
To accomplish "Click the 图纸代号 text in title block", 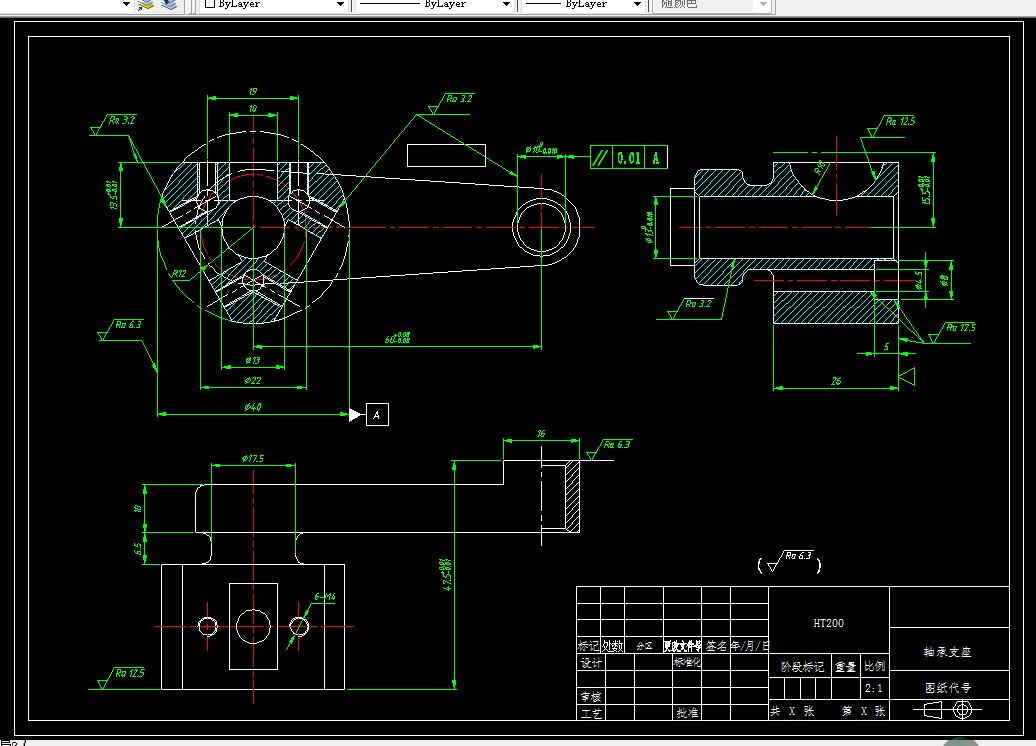I will [x=947, y=688].
